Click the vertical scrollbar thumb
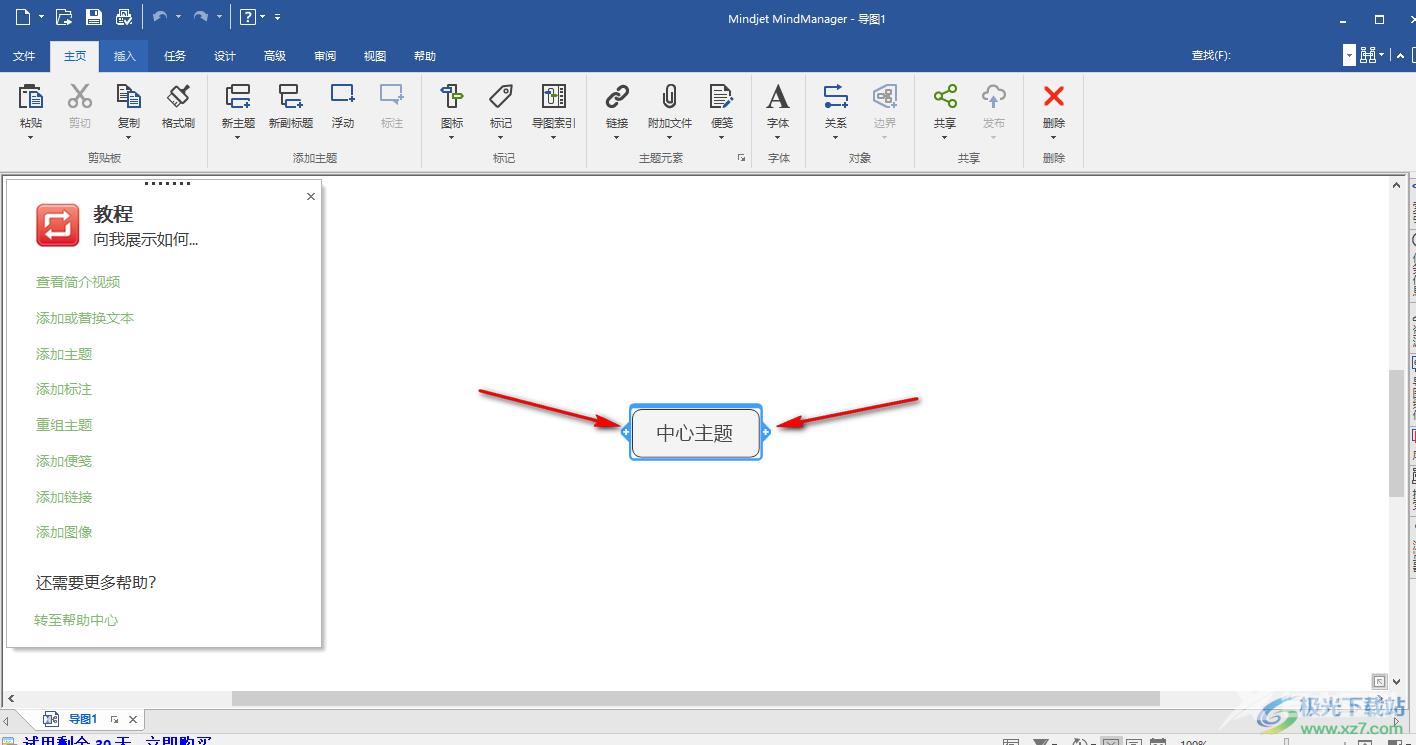The image size is (1416, 745). click(x=1396, y=433)
